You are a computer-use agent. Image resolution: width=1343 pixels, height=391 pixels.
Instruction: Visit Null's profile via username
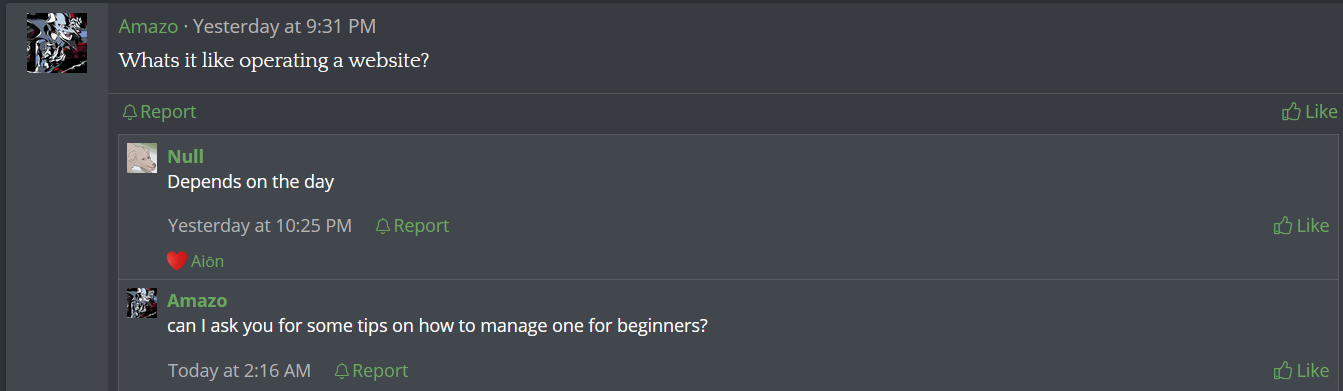coord(186,156)
